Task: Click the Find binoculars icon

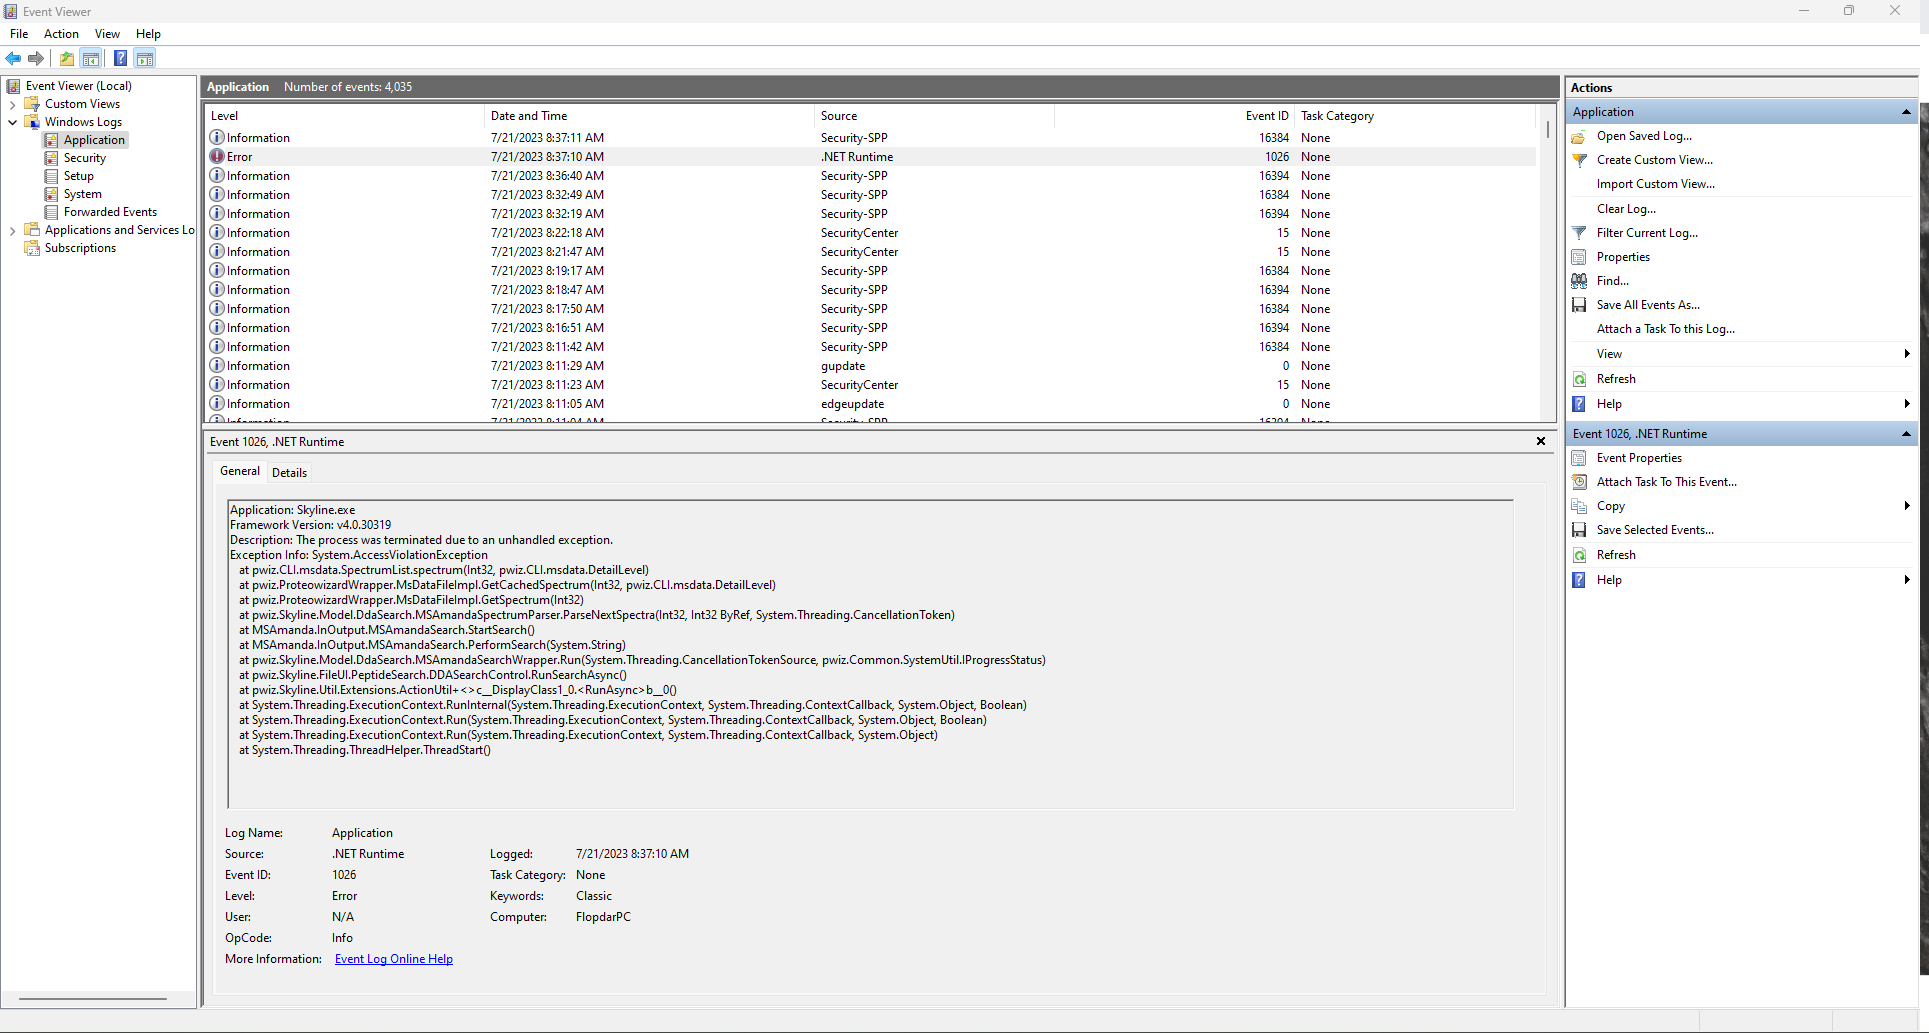Action: point(1579,281)
